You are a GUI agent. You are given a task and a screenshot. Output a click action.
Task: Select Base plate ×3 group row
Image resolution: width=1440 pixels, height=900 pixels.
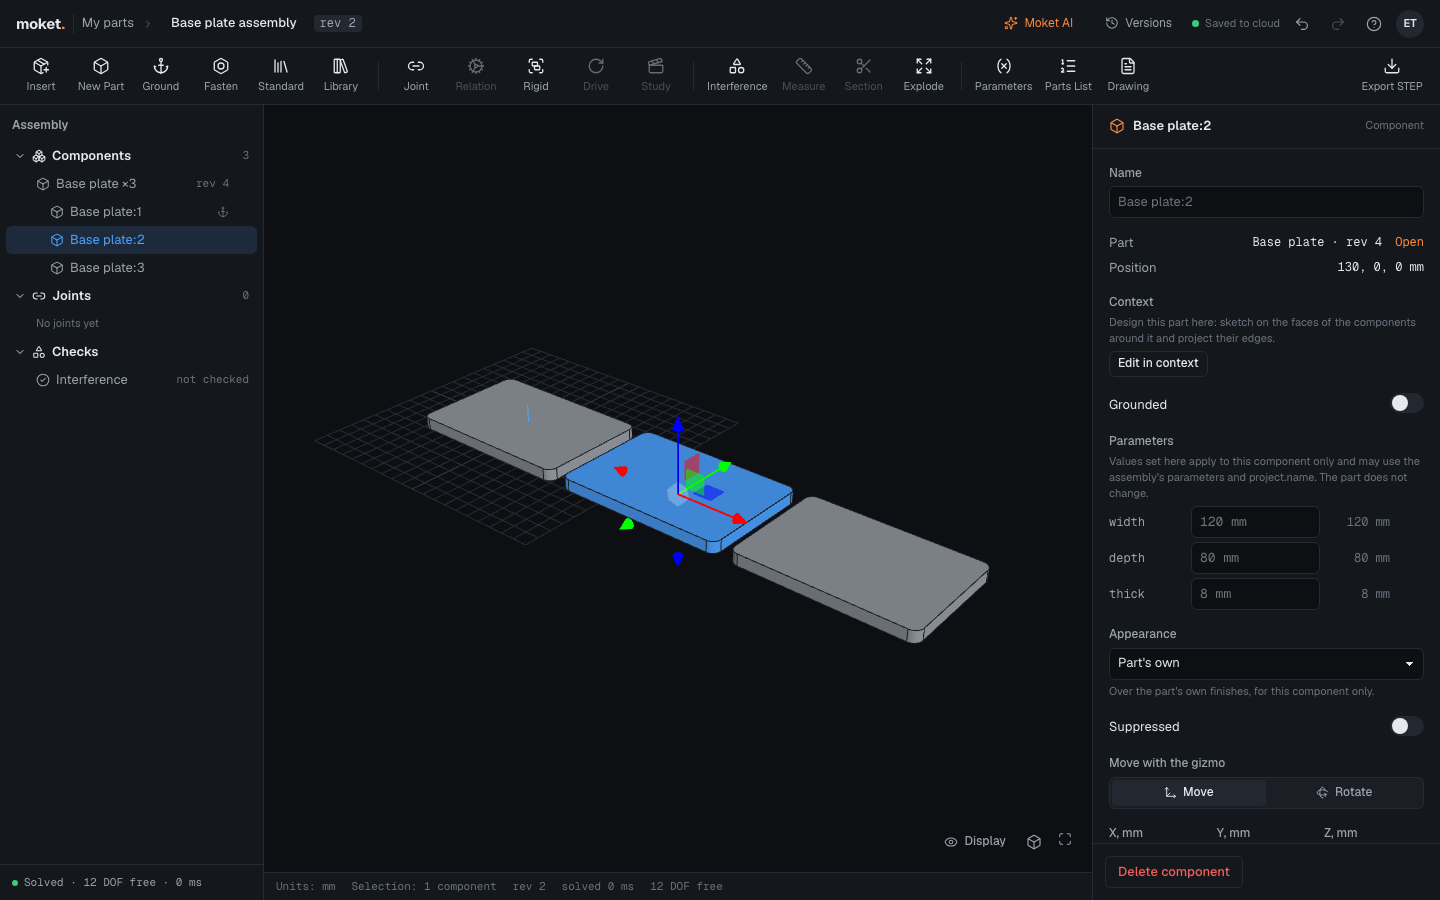coord(132,184)
